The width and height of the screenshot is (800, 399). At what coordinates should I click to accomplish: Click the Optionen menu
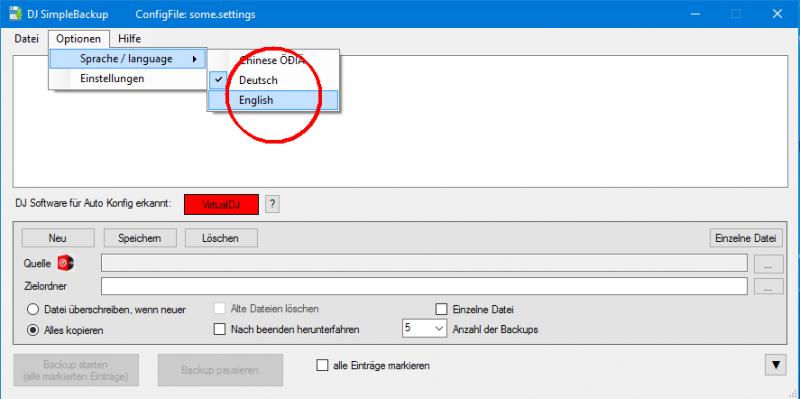(x=79, y=39)
